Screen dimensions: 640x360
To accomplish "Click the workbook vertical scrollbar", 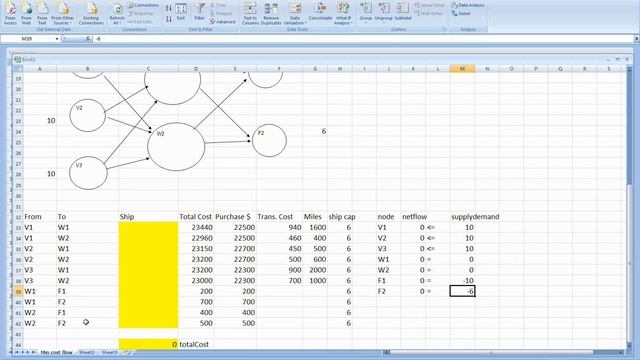I will click(x=629, y=210).
